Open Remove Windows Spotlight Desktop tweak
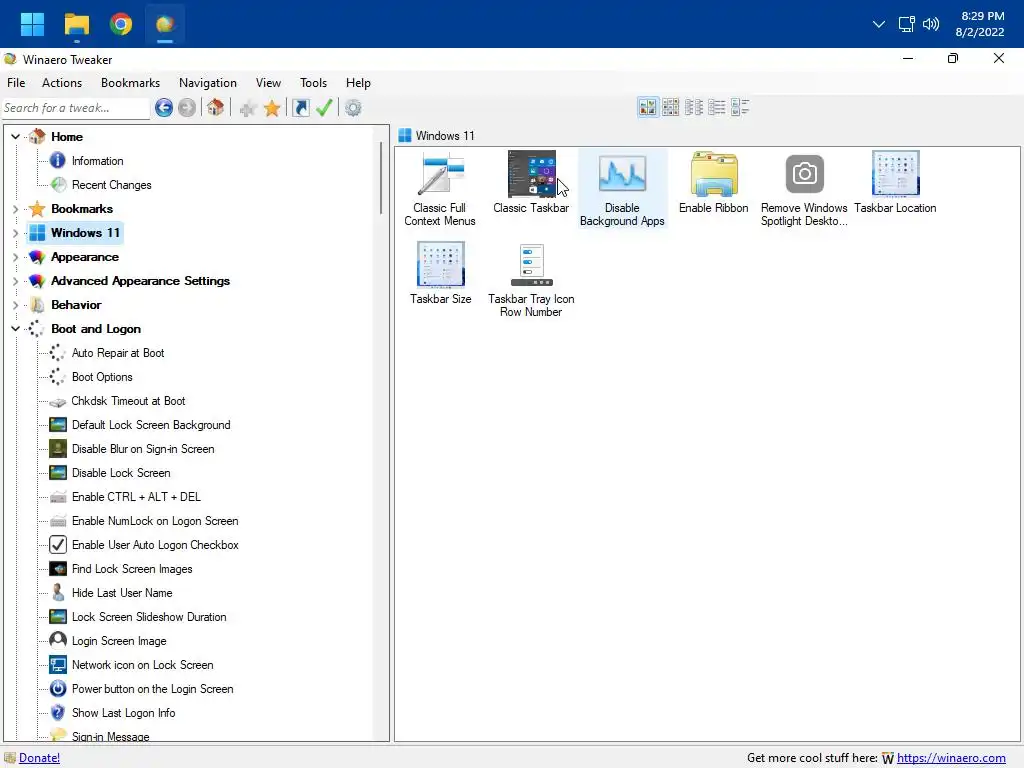Viewport: 1024px width, 768px height. [804, 189]
